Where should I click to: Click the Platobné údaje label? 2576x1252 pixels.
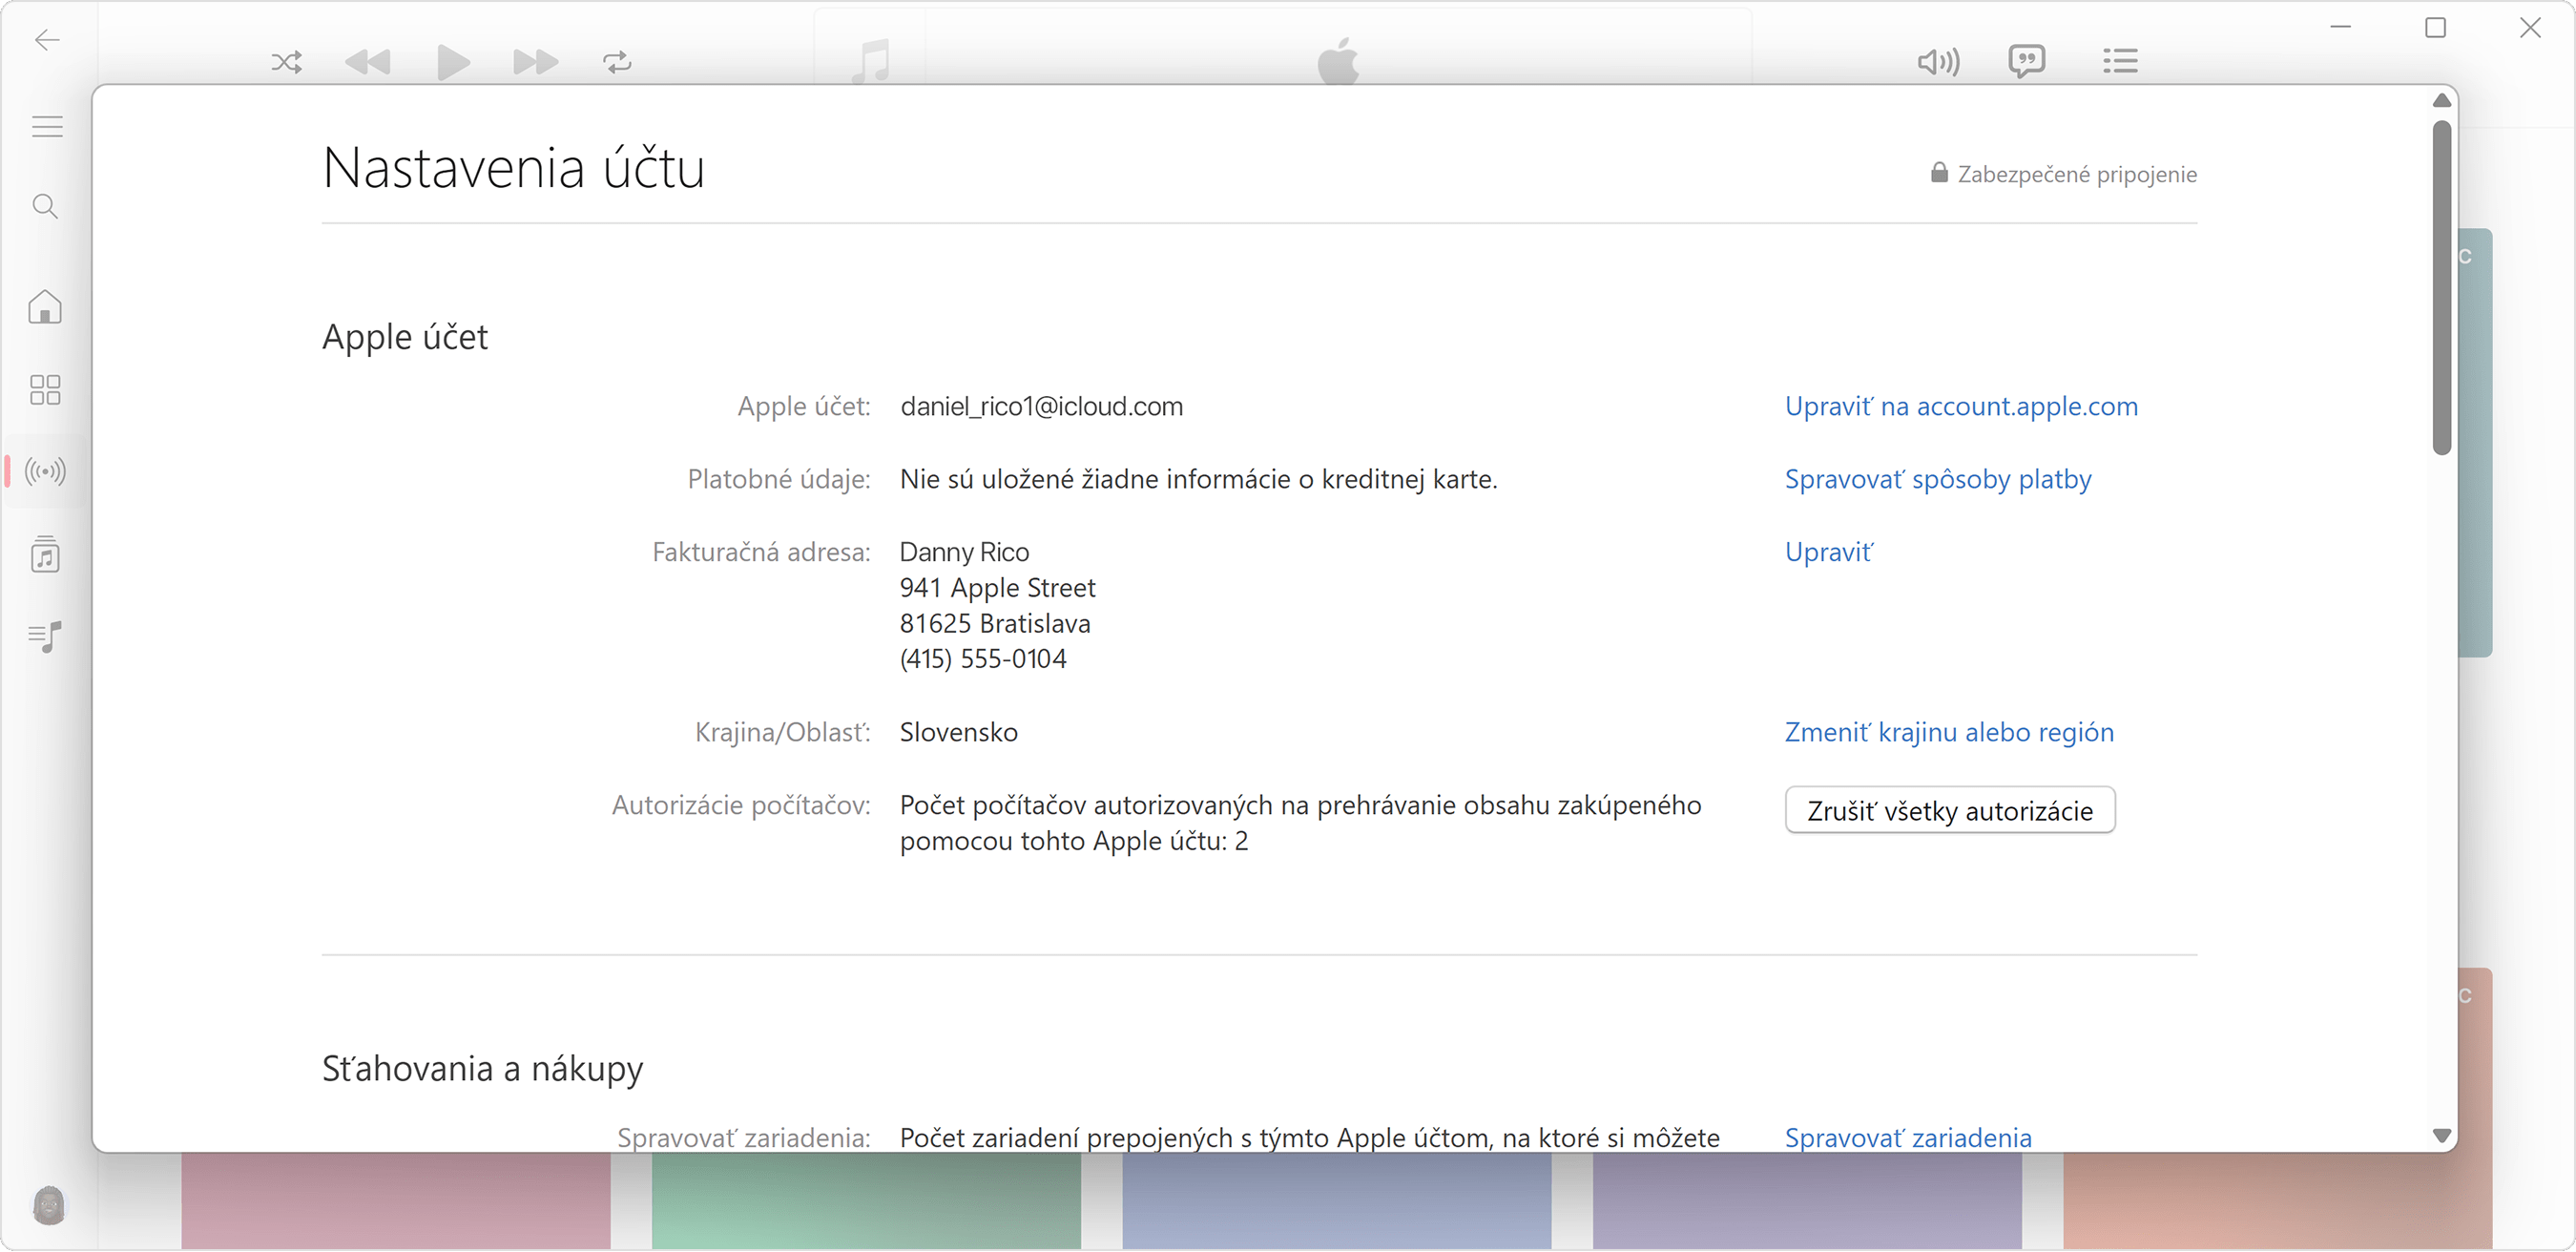pos(779,479)
